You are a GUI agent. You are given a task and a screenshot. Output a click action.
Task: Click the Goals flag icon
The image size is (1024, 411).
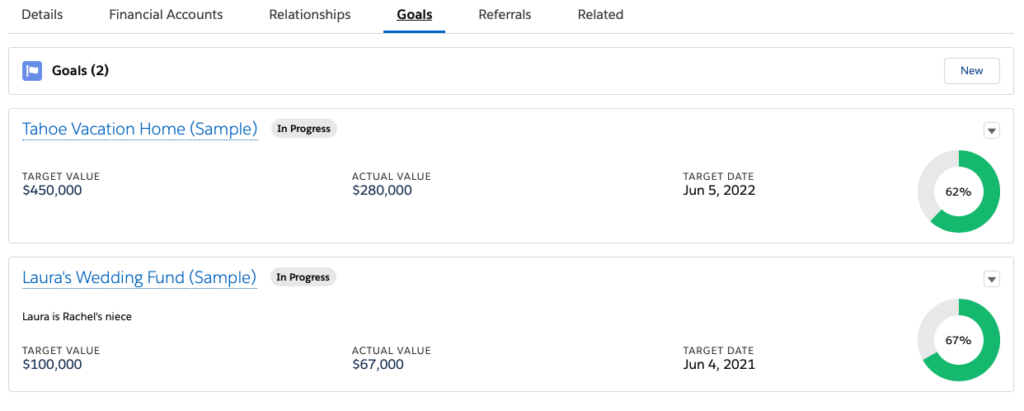tap(32, 71)
